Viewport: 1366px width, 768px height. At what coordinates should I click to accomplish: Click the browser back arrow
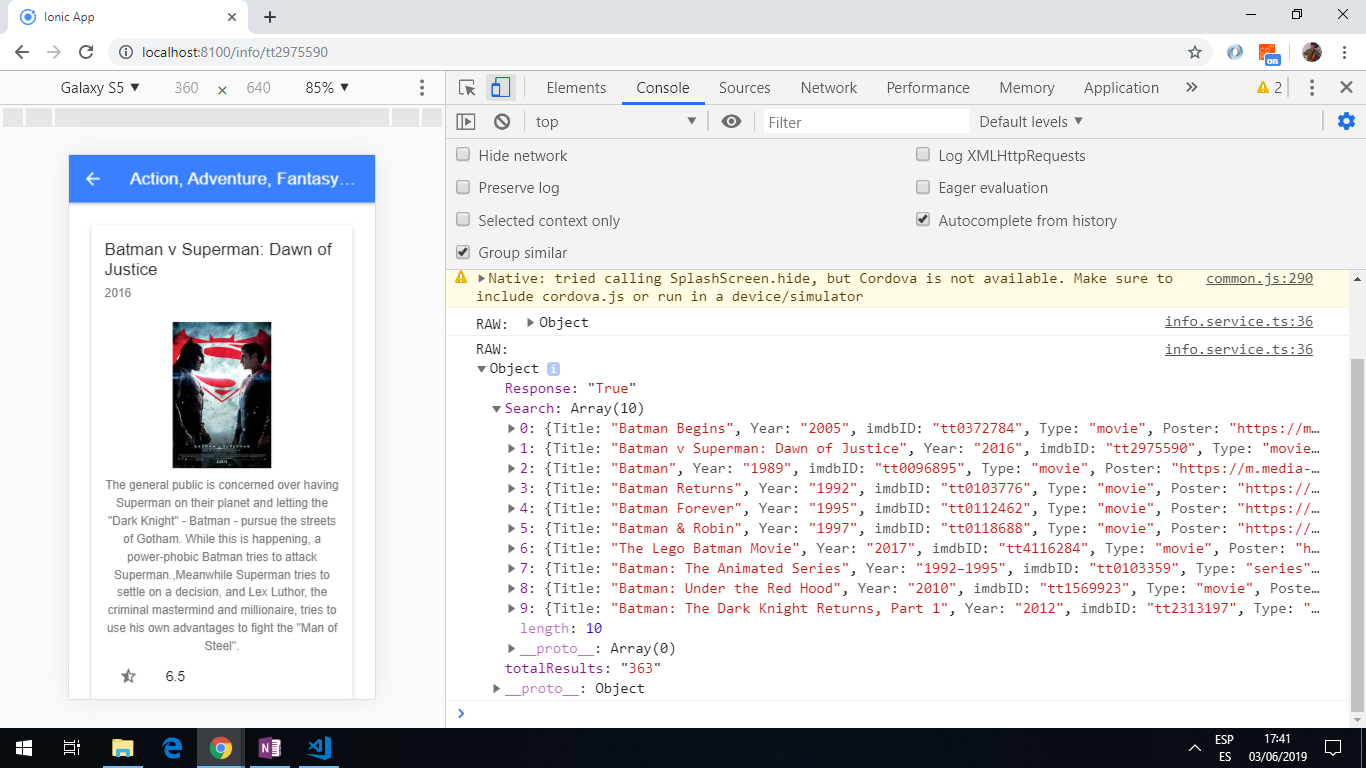[x=22, y=52]
